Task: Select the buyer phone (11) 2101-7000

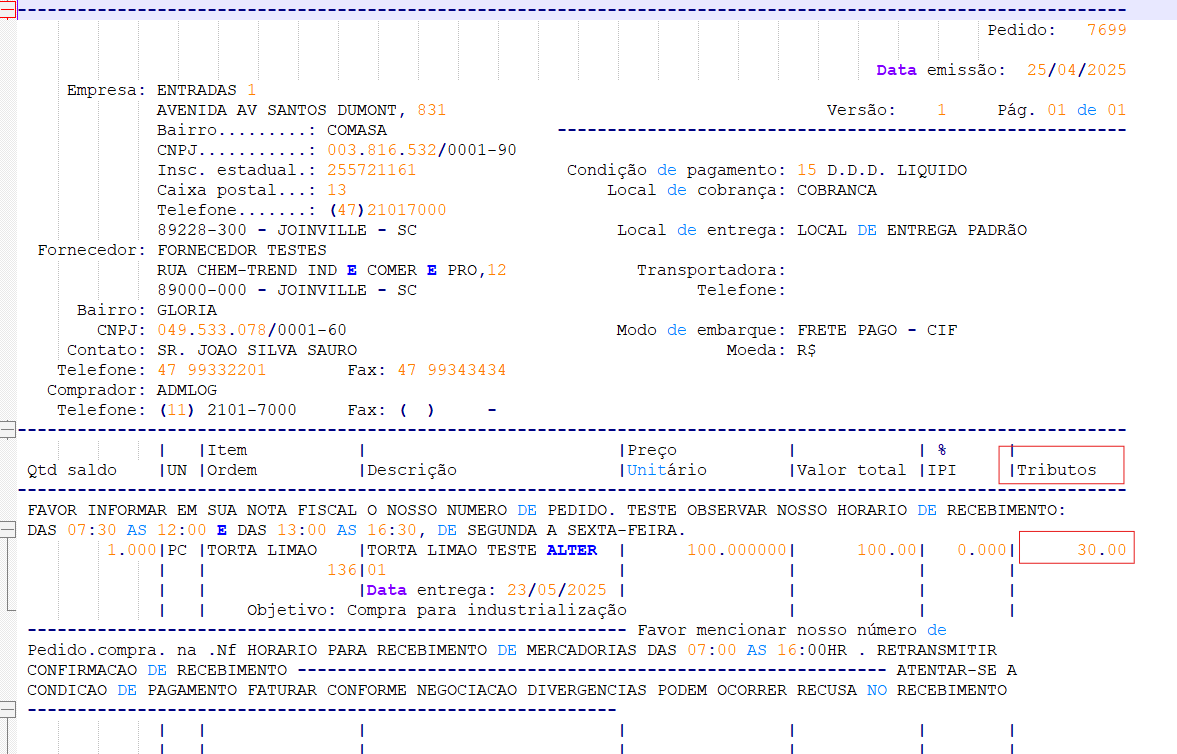Action: [228, 411]
